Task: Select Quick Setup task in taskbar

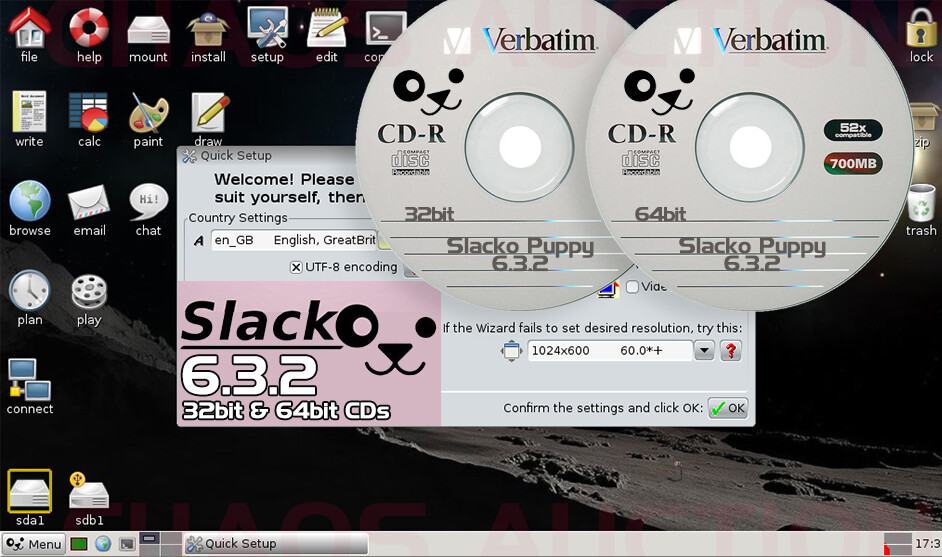Action: coord(275,544)
